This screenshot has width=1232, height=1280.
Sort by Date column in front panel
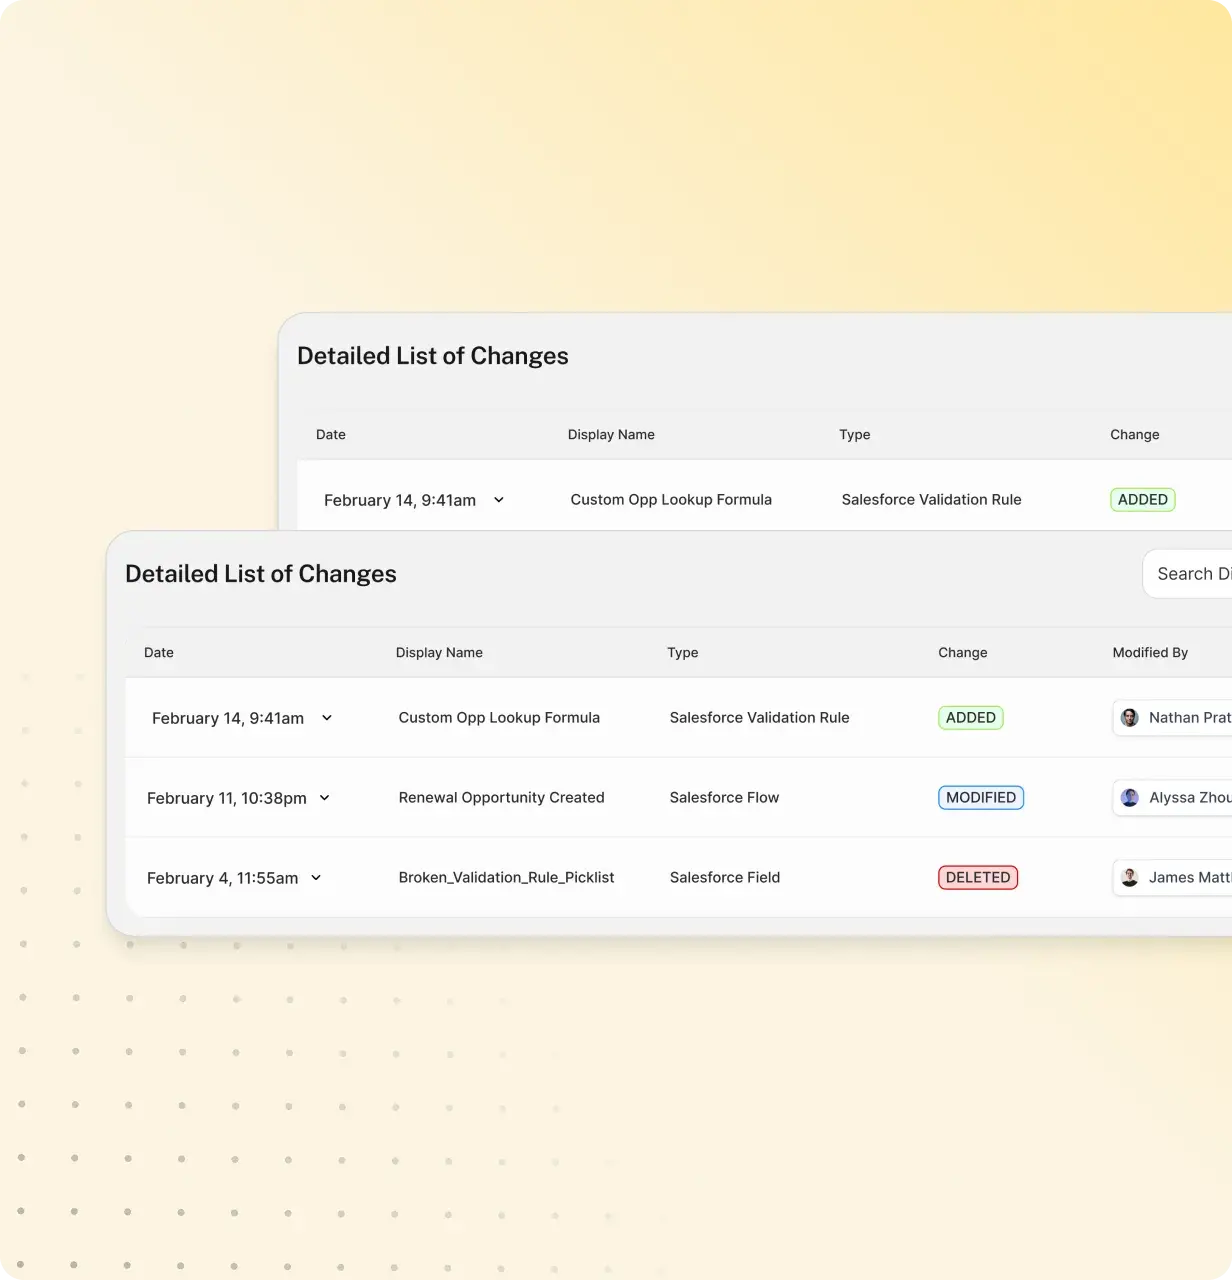pos(159,653)
